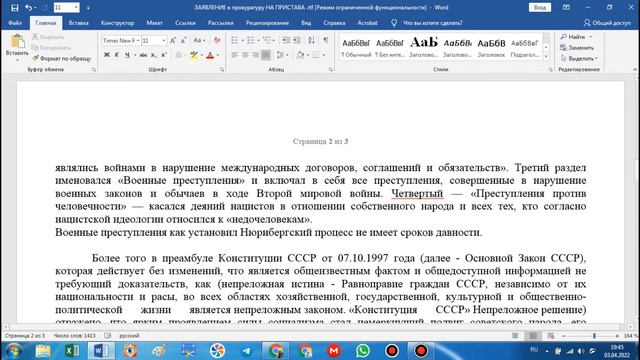Switch to Вставка tab
640x360 pixels.
[x=78, y=23]
